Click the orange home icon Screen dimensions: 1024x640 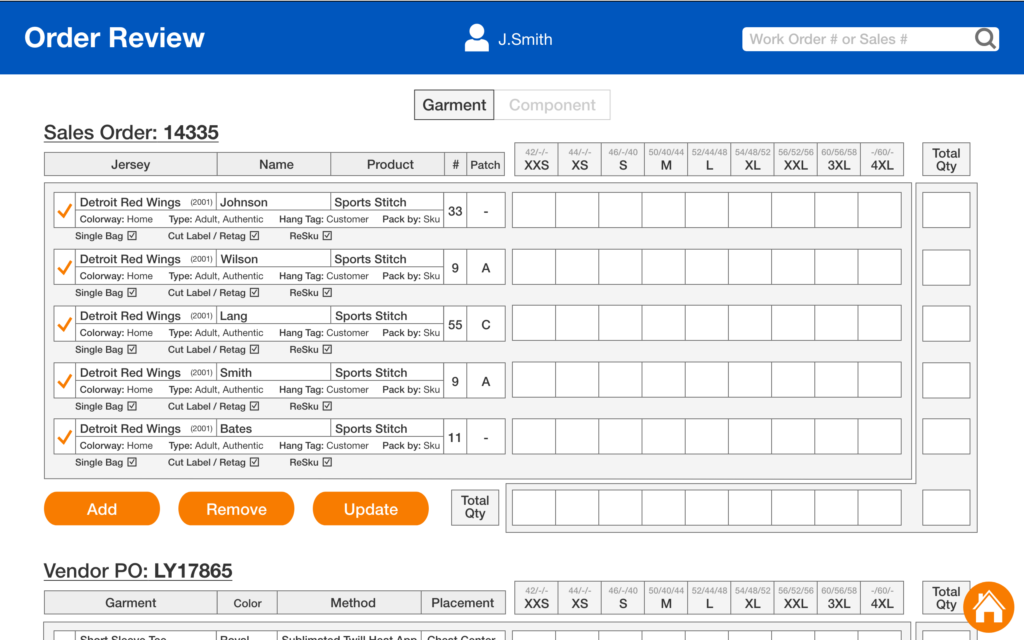click(988, 606)
